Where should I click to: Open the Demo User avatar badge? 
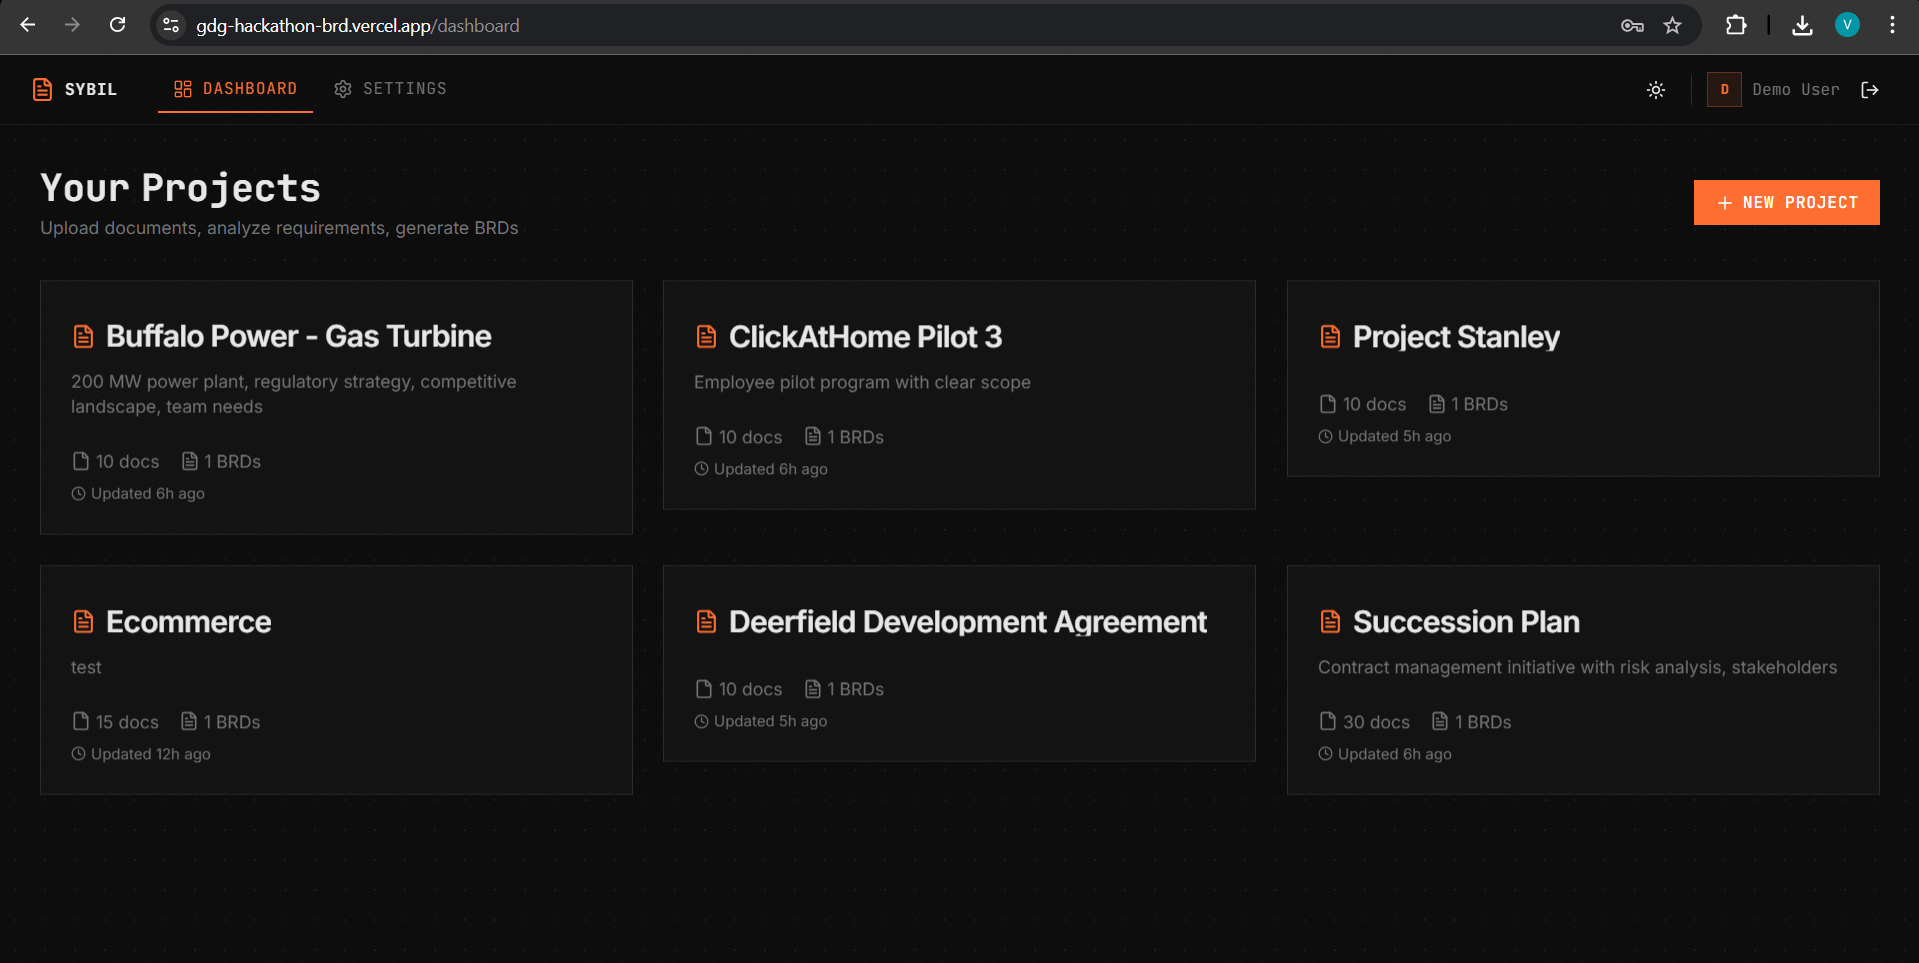click(x=1724, y=90)
